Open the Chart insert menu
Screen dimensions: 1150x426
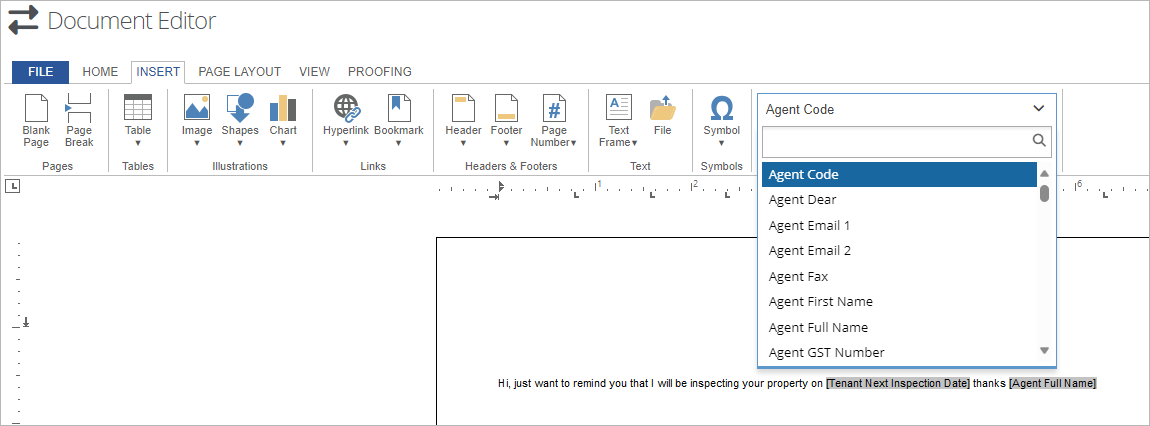click(283, 121)
